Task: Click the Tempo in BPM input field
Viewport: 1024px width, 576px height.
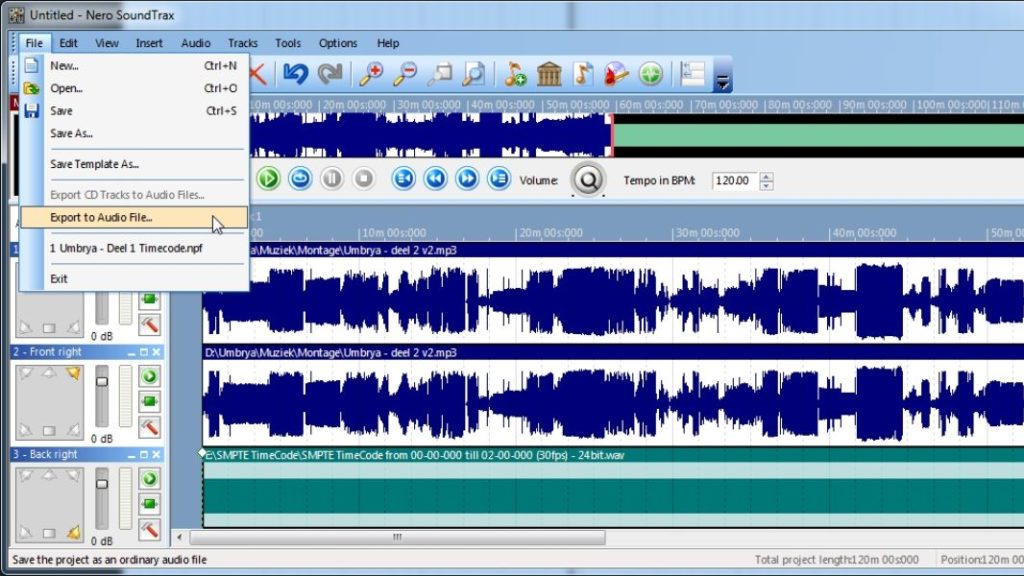Action: [734, 180]
